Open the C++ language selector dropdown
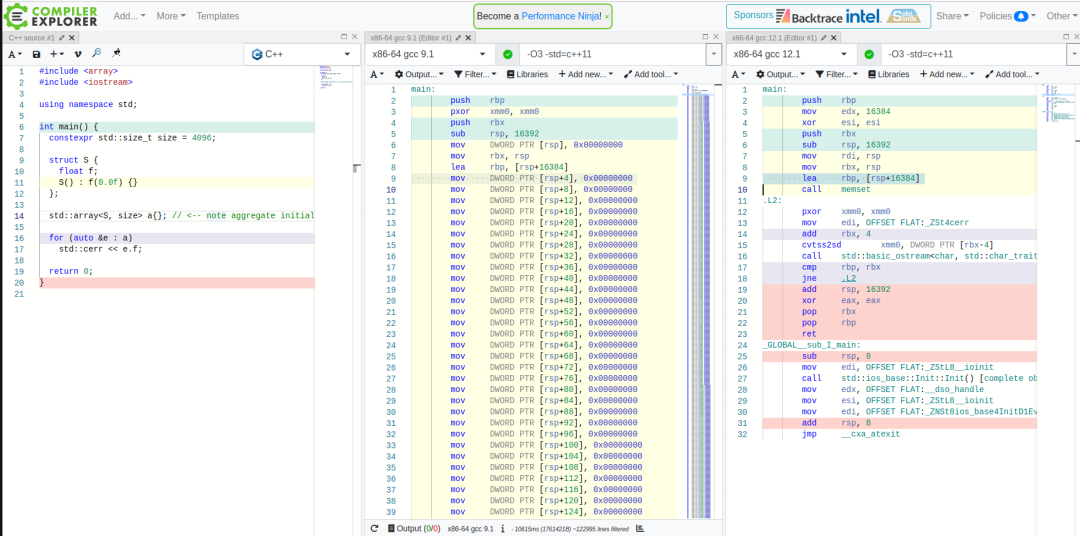This screenshot has width=1080, height=536. pos(301,54)
